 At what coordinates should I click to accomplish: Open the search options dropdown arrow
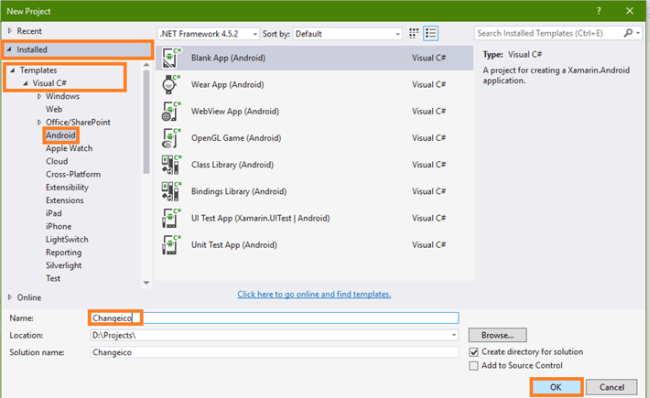(638, 33)
